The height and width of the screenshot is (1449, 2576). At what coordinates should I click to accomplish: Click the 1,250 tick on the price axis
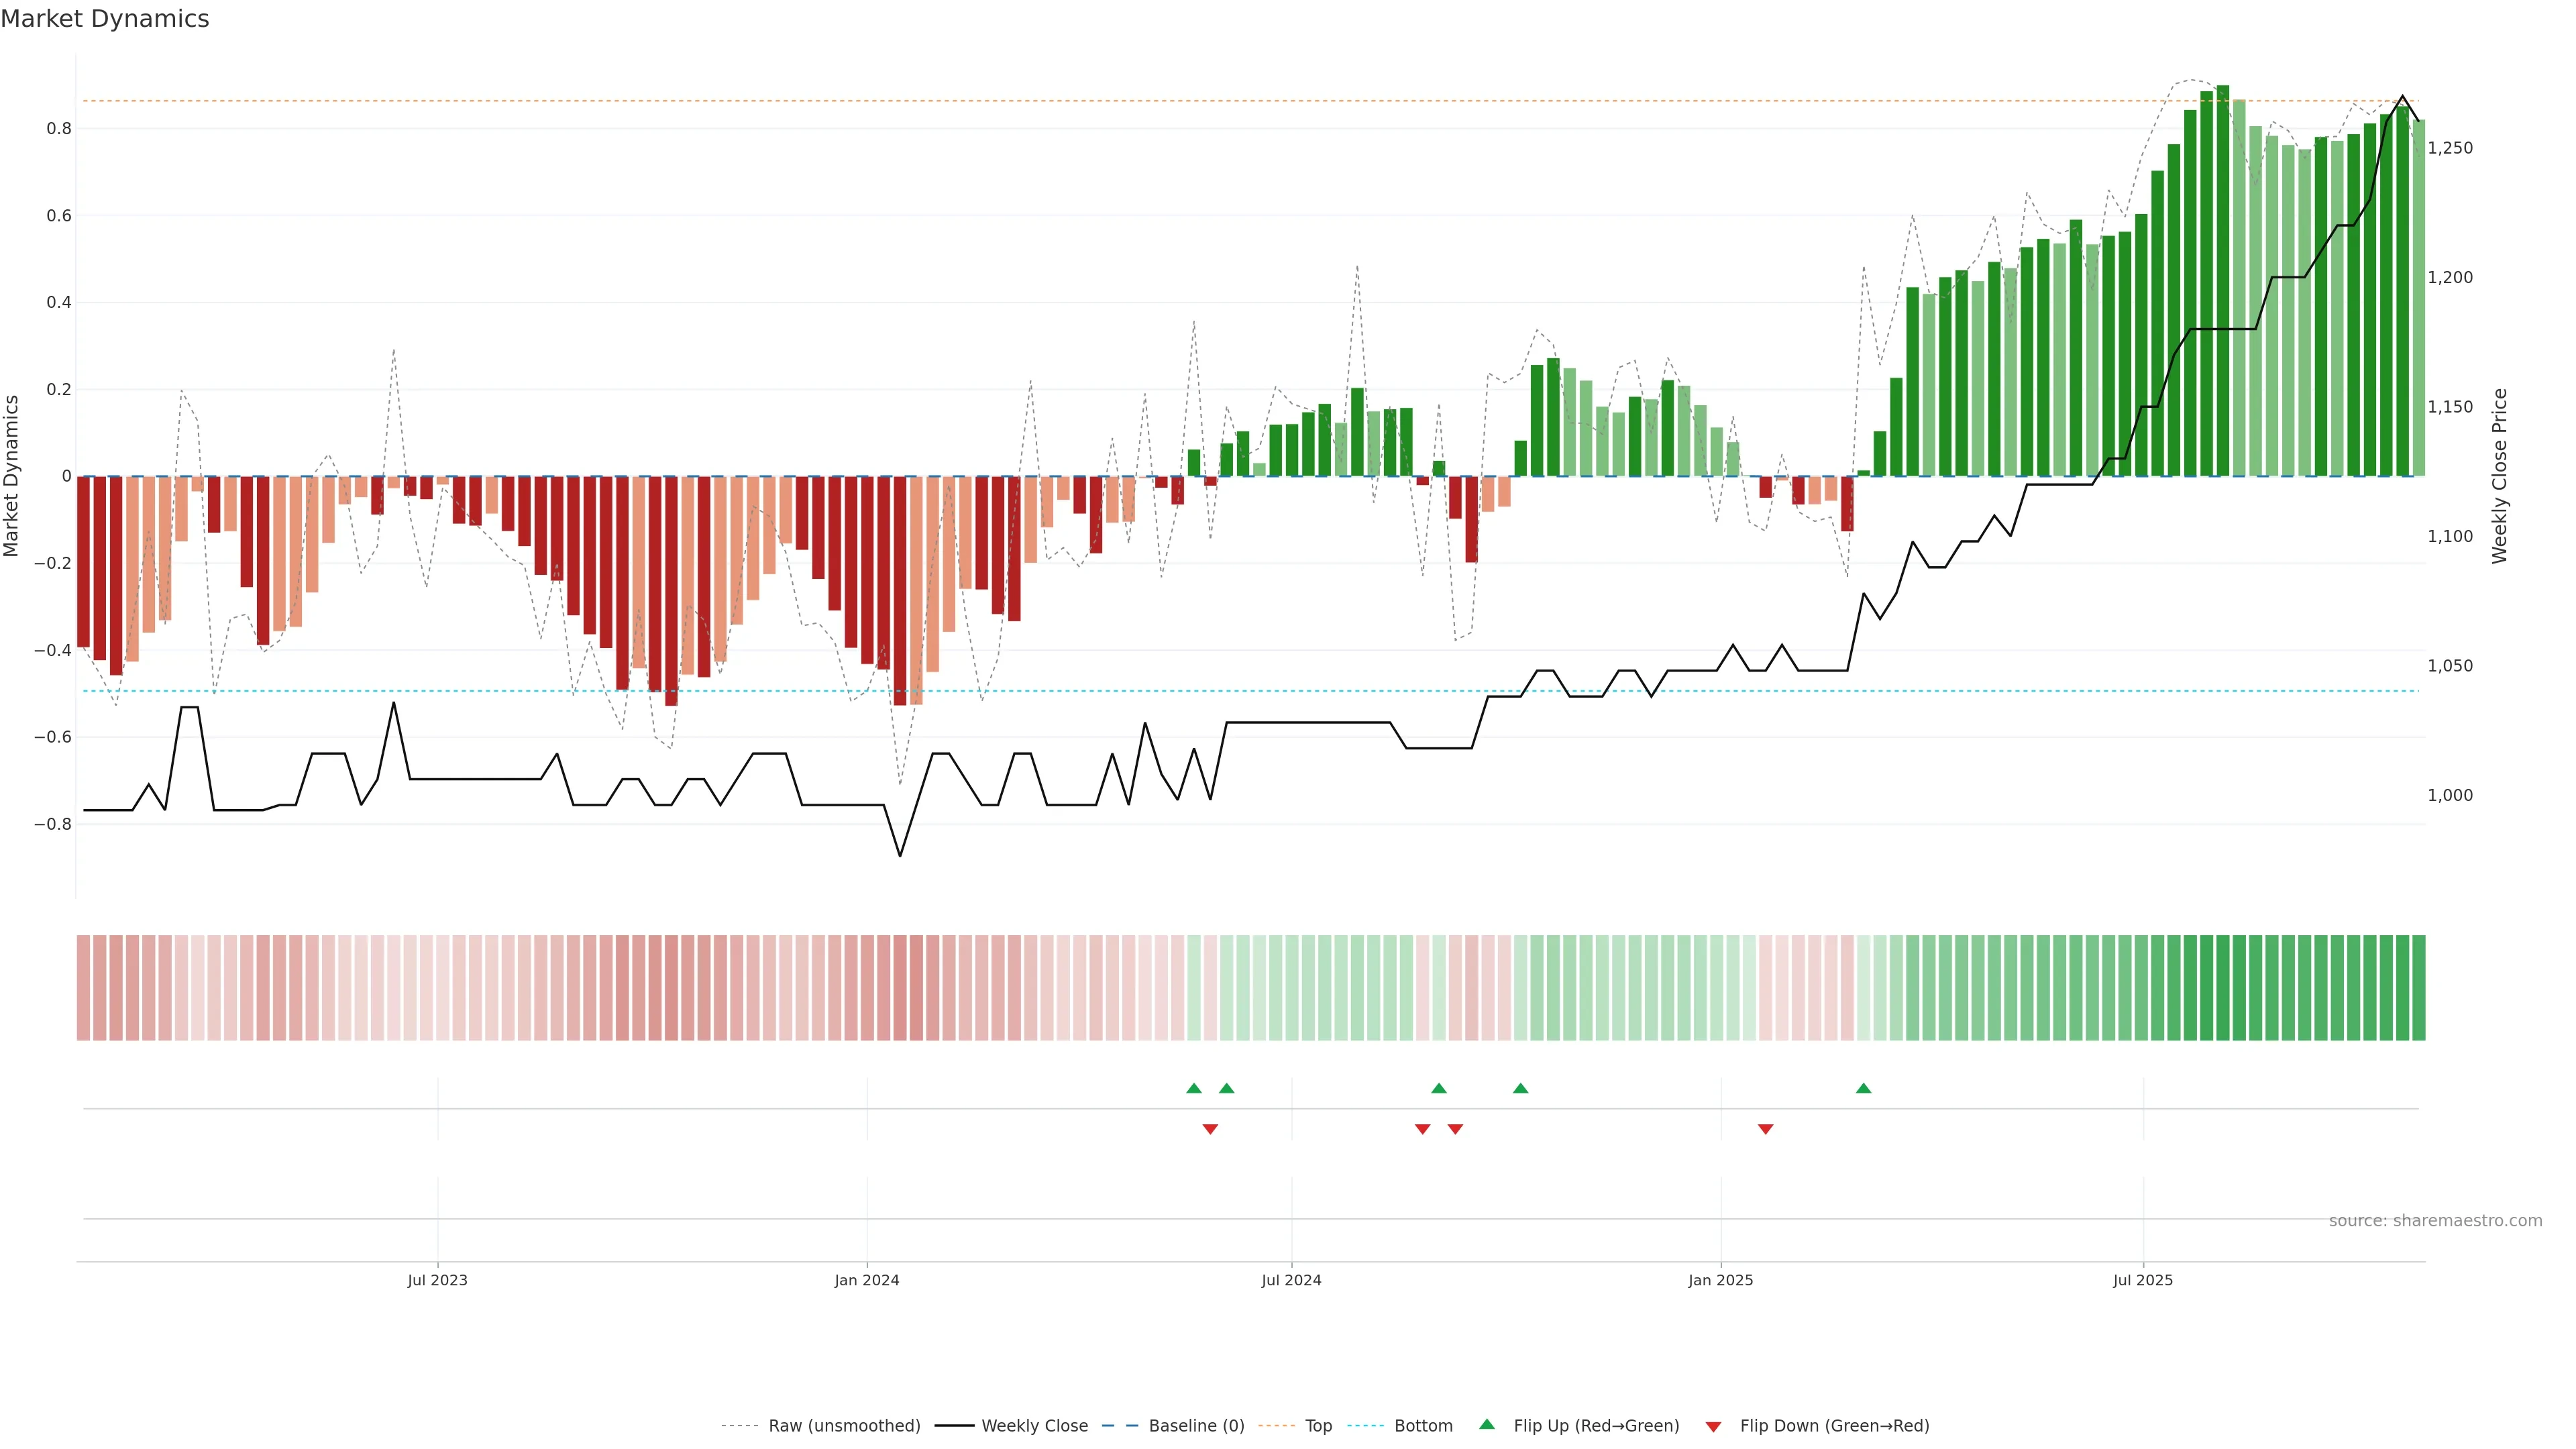pos(2450,148)
